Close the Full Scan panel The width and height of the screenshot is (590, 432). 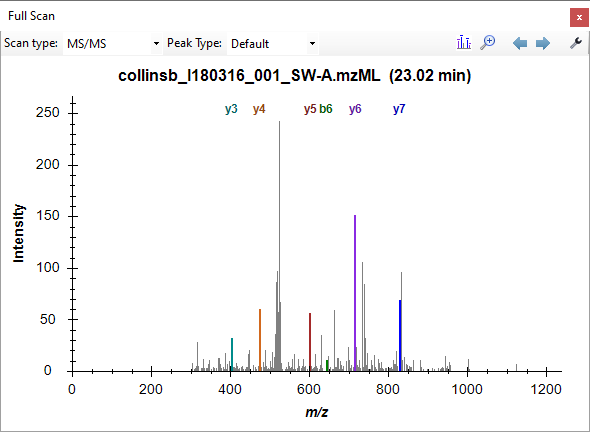pos(579,18)
